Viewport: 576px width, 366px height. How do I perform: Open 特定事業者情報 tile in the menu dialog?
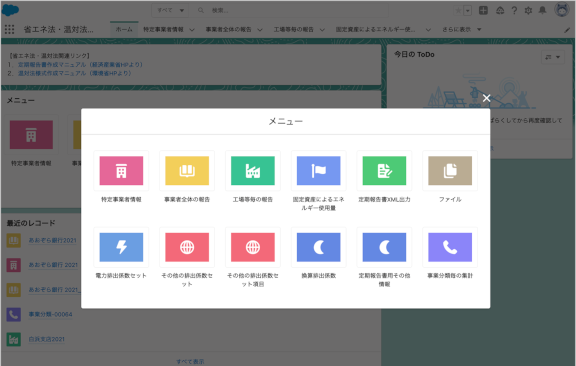(x=121, y=171)
